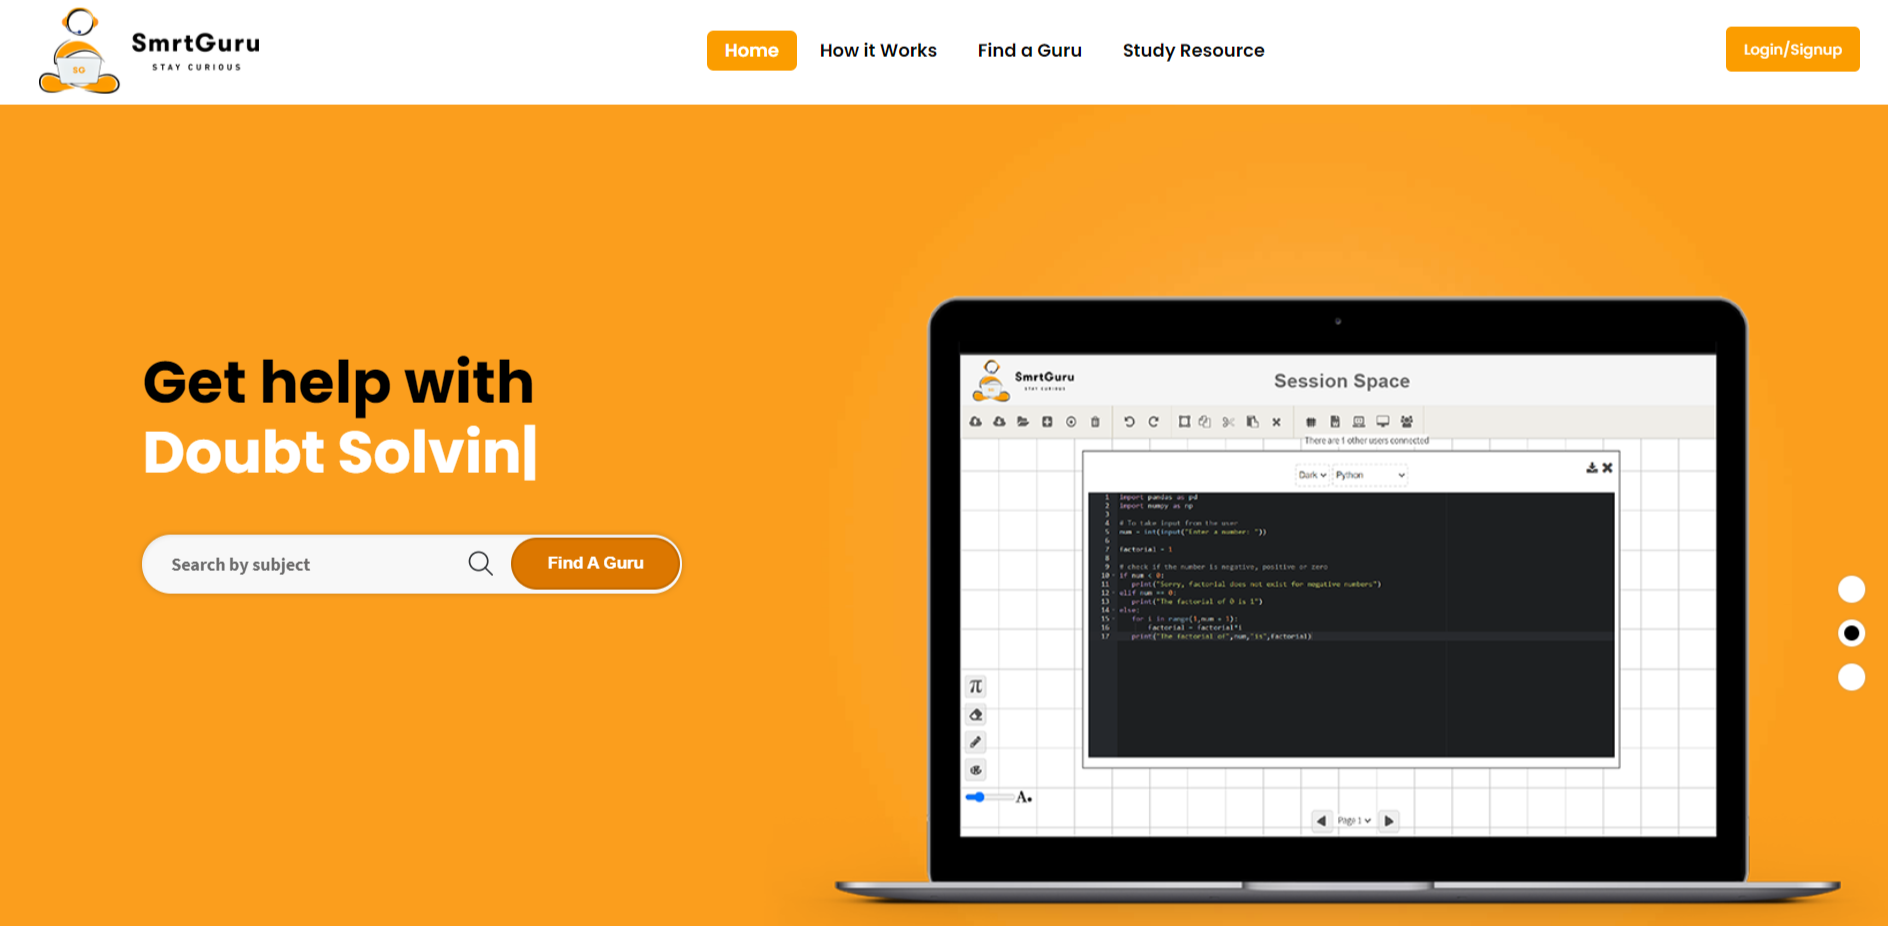Screen dimensions: 1888x926
Task: Click the scissors cut icon in Session Space
Action: 1228,422
